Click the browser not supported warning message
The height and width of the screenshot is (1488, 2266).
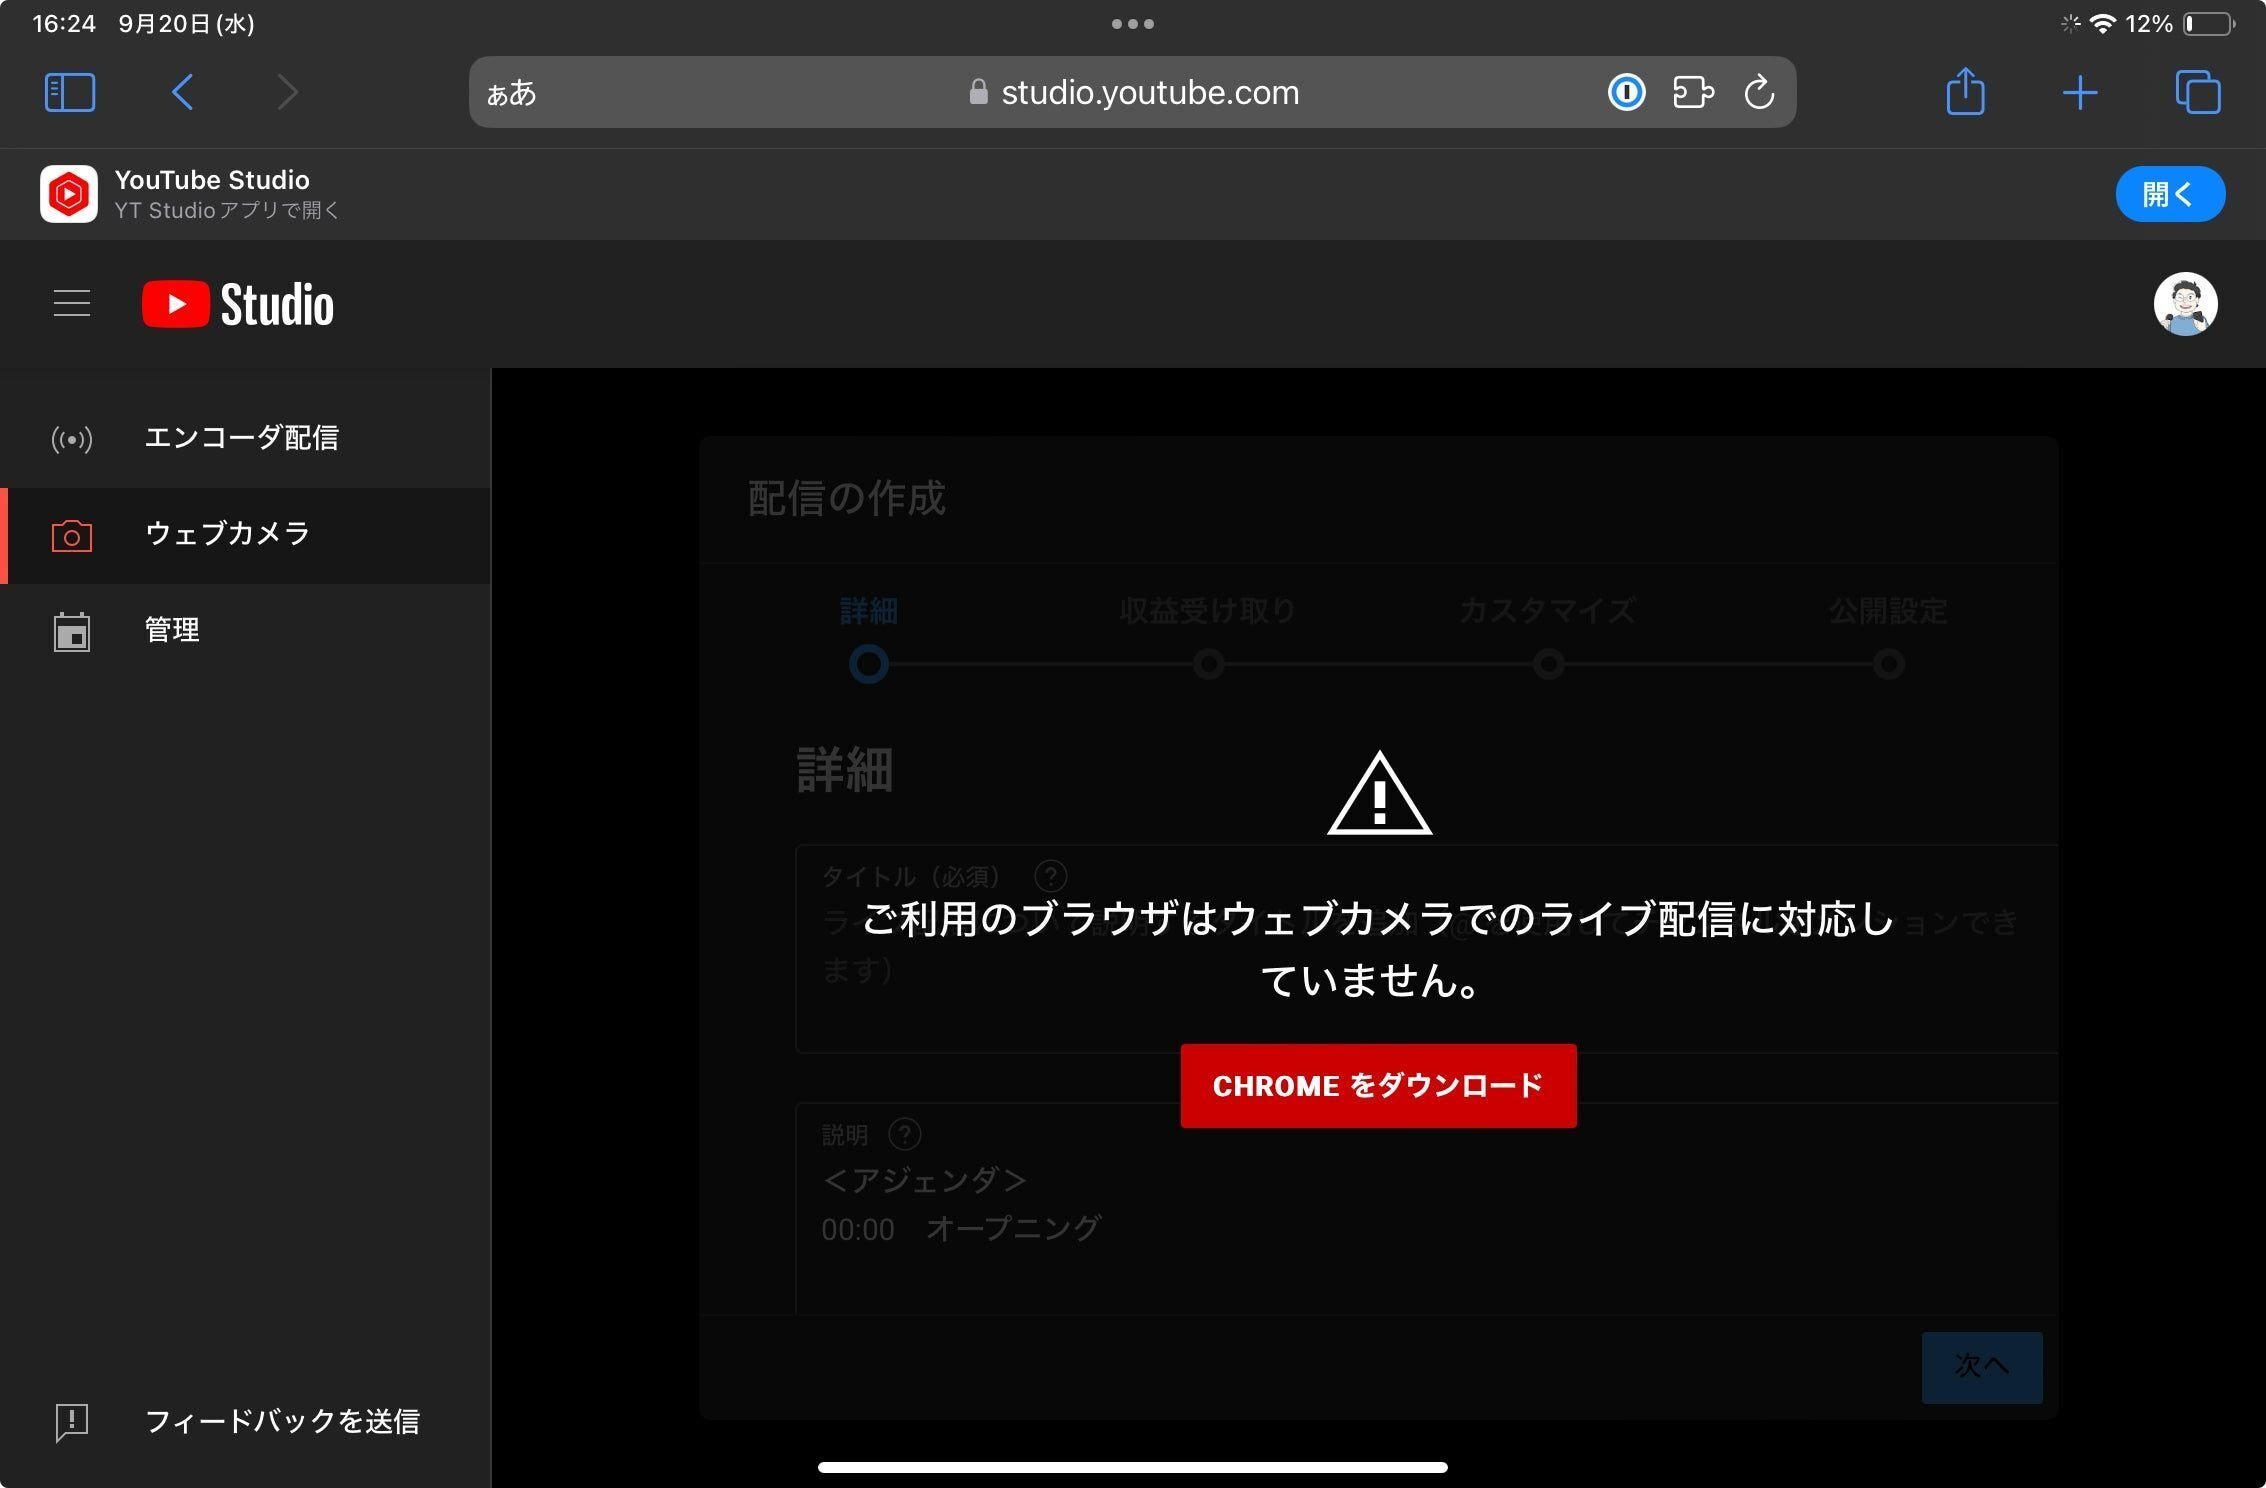pyautogui.click(x=1378, y=949)
